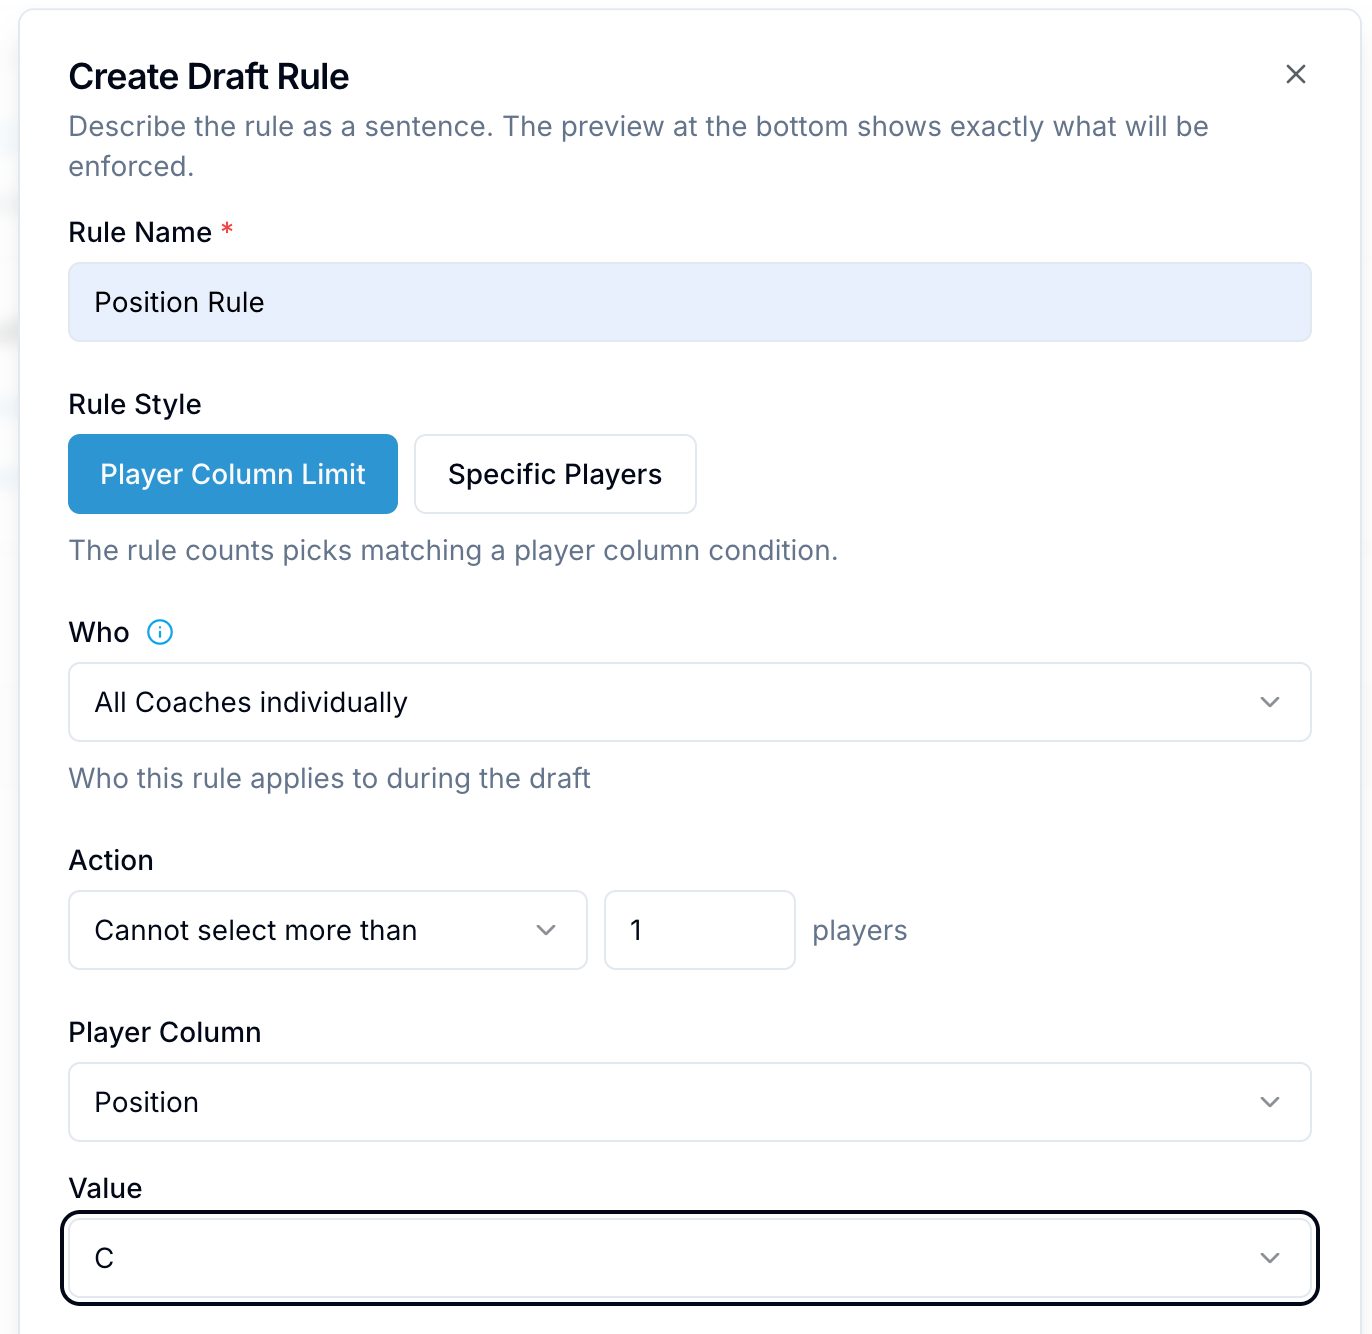The height and width of the screenshot is (1334, 1372).
Task: Select the Player Column Limit rule style
Action: [x=233, y=474]
